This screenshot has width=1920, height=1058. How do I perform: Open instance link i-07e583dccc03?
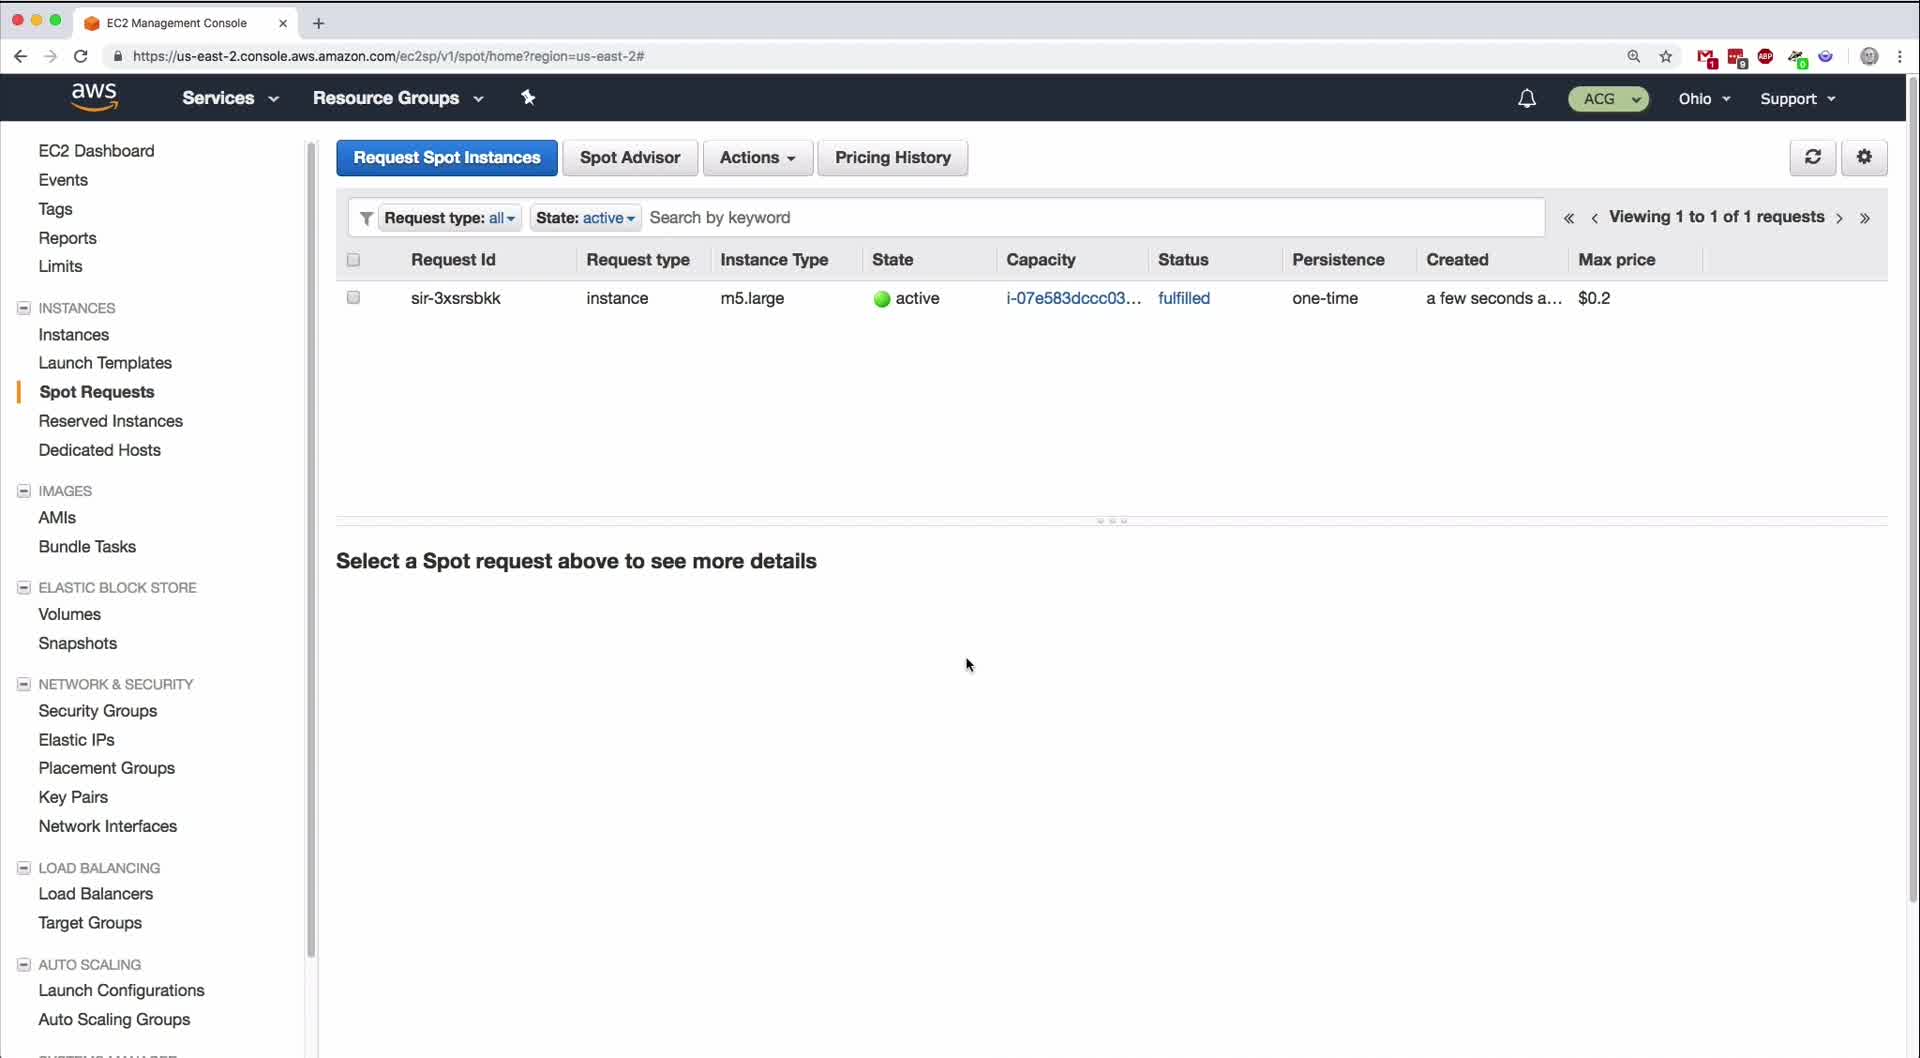[1073, 298]
